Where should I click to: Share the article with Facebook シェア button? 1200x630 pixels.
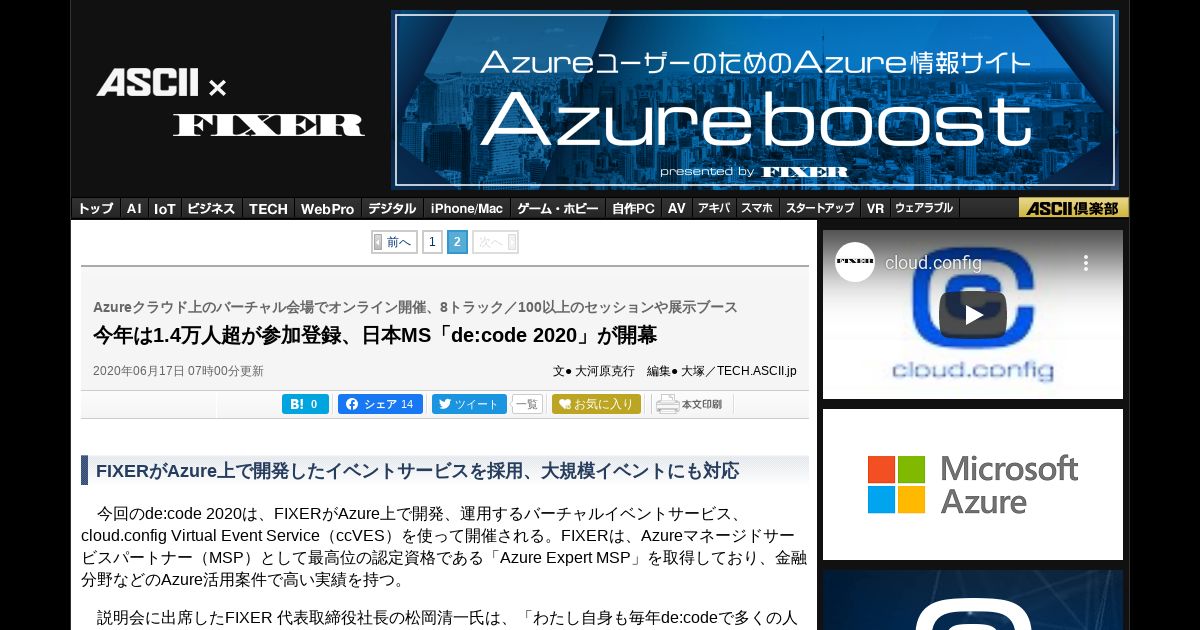click(380, 404)
